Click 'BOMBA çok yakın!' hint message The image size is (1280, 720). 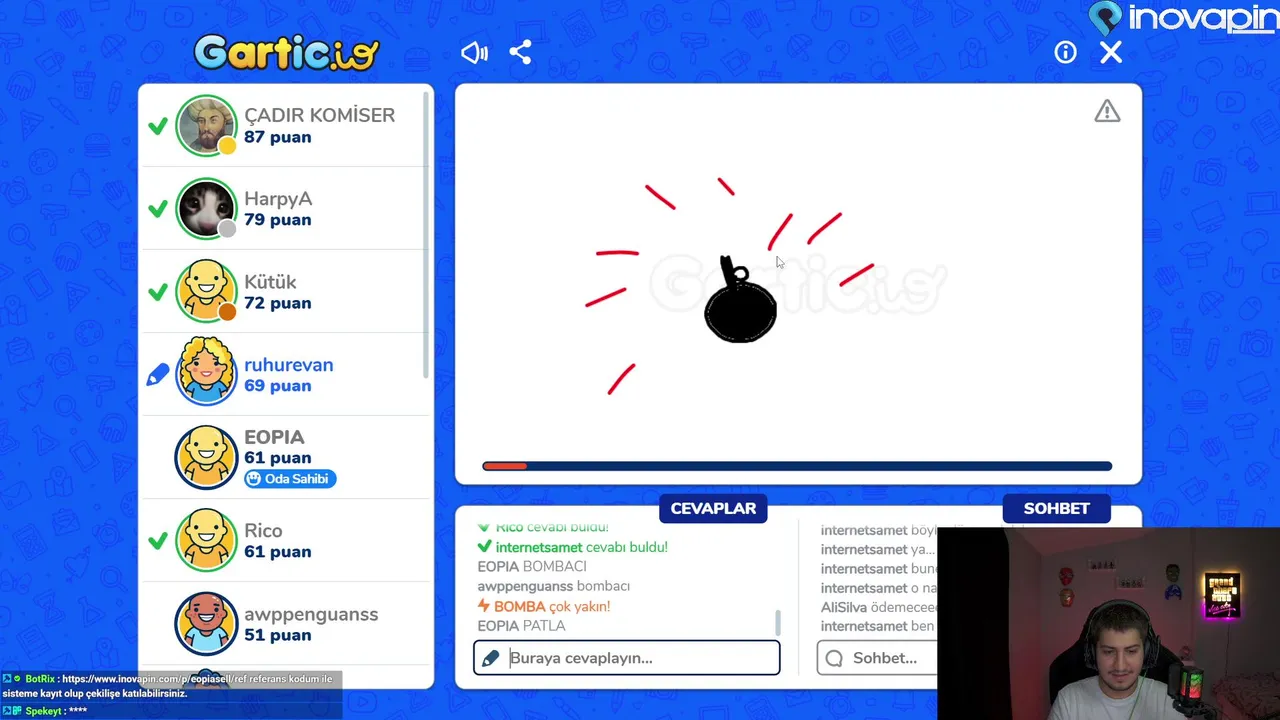point(544,606)
